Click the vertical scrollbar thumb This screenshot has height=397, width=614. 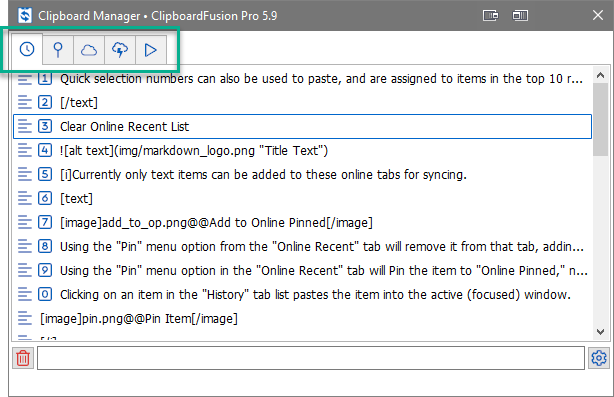coord(600,119)
